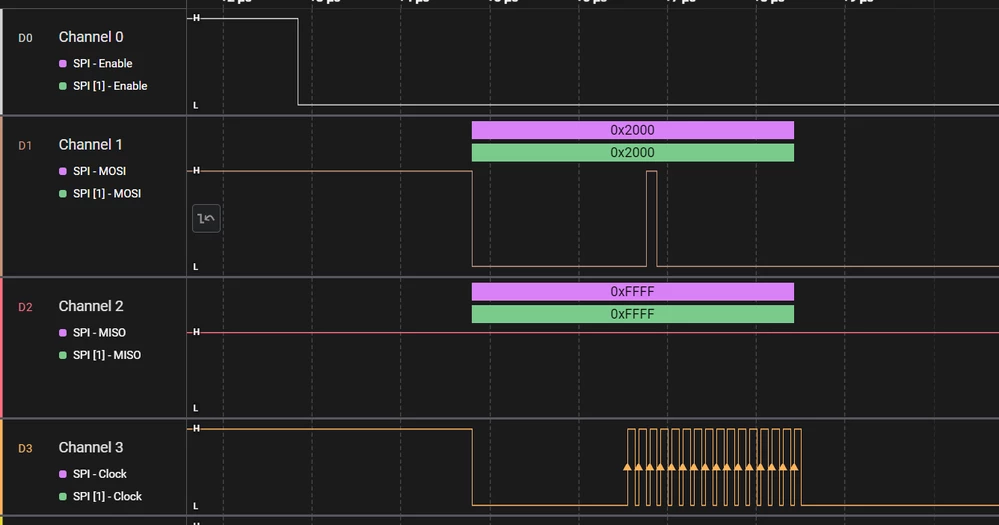Screen dimensions: 999x525
Task: Click the Channel 2 name label
Action: click(91, 306)
